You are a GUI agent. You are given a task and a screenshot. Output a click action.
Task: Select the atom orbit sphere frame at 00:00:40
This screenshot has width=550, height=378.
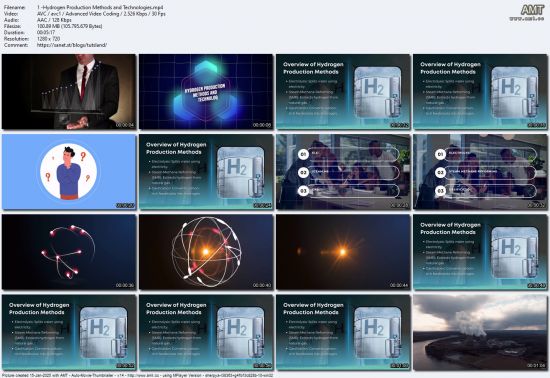[206, 252]
